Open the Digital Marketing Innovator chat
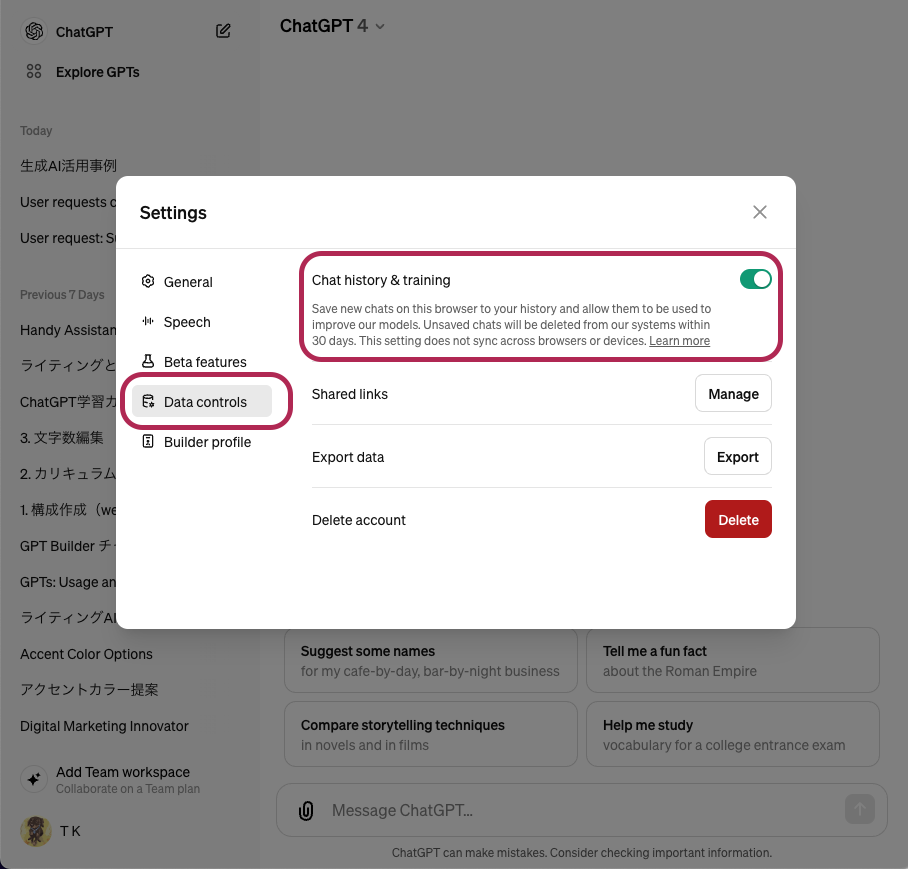The image size is (908, 869). coord(104,726)
